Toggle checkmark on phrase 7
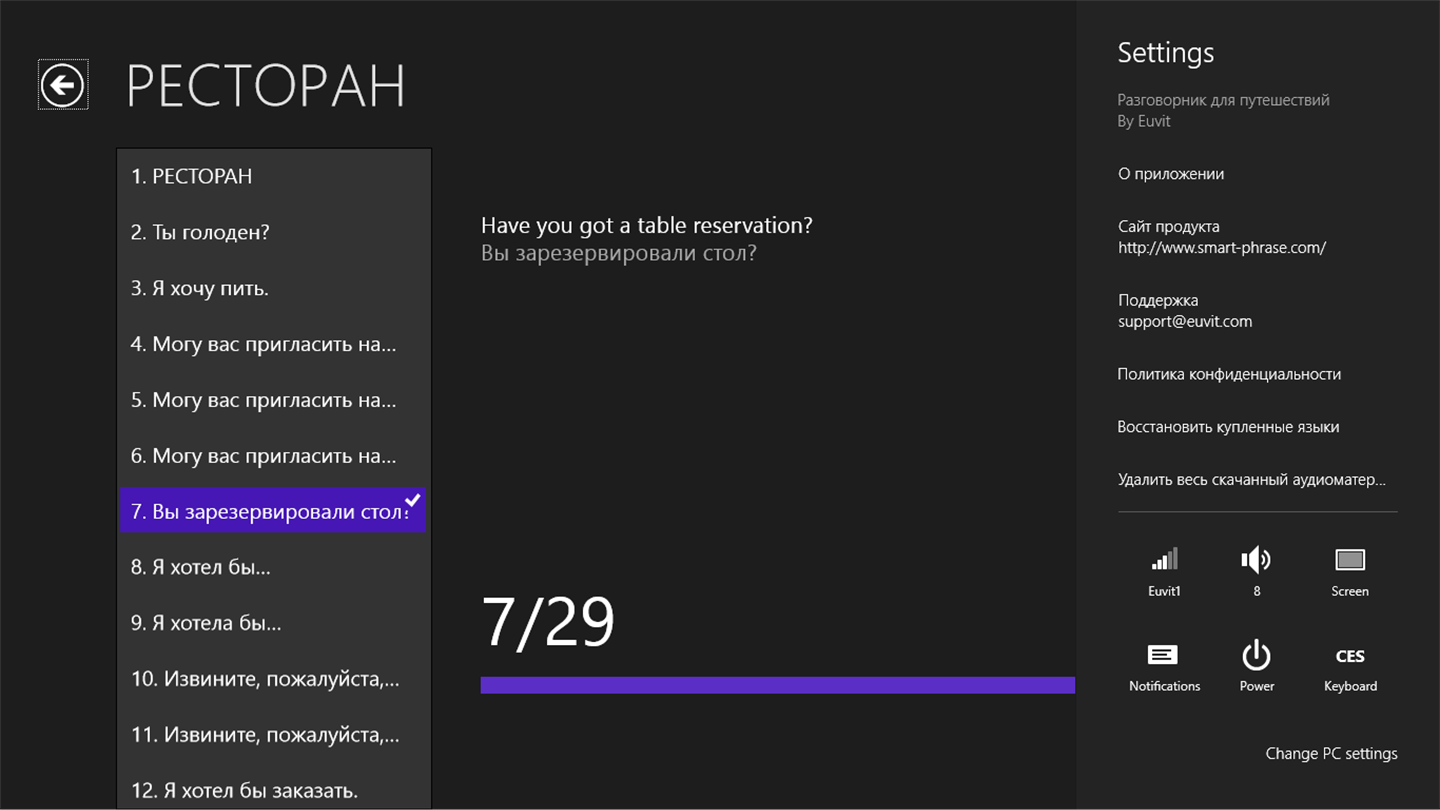Screen dimensions: 1440x810 412,499
